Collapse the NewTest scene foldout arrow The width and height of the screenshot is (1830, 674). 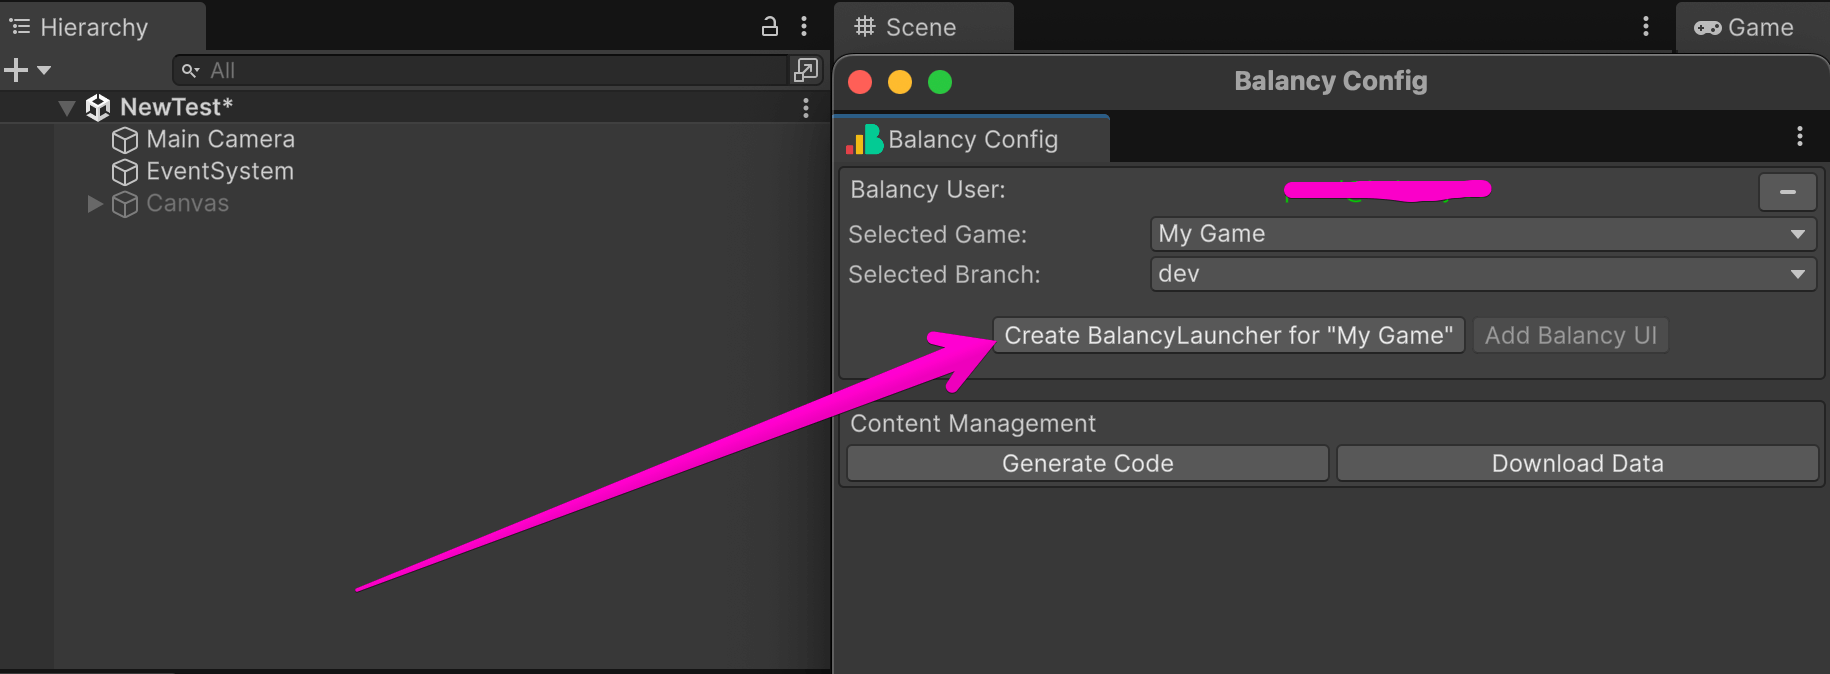(67, 107)
